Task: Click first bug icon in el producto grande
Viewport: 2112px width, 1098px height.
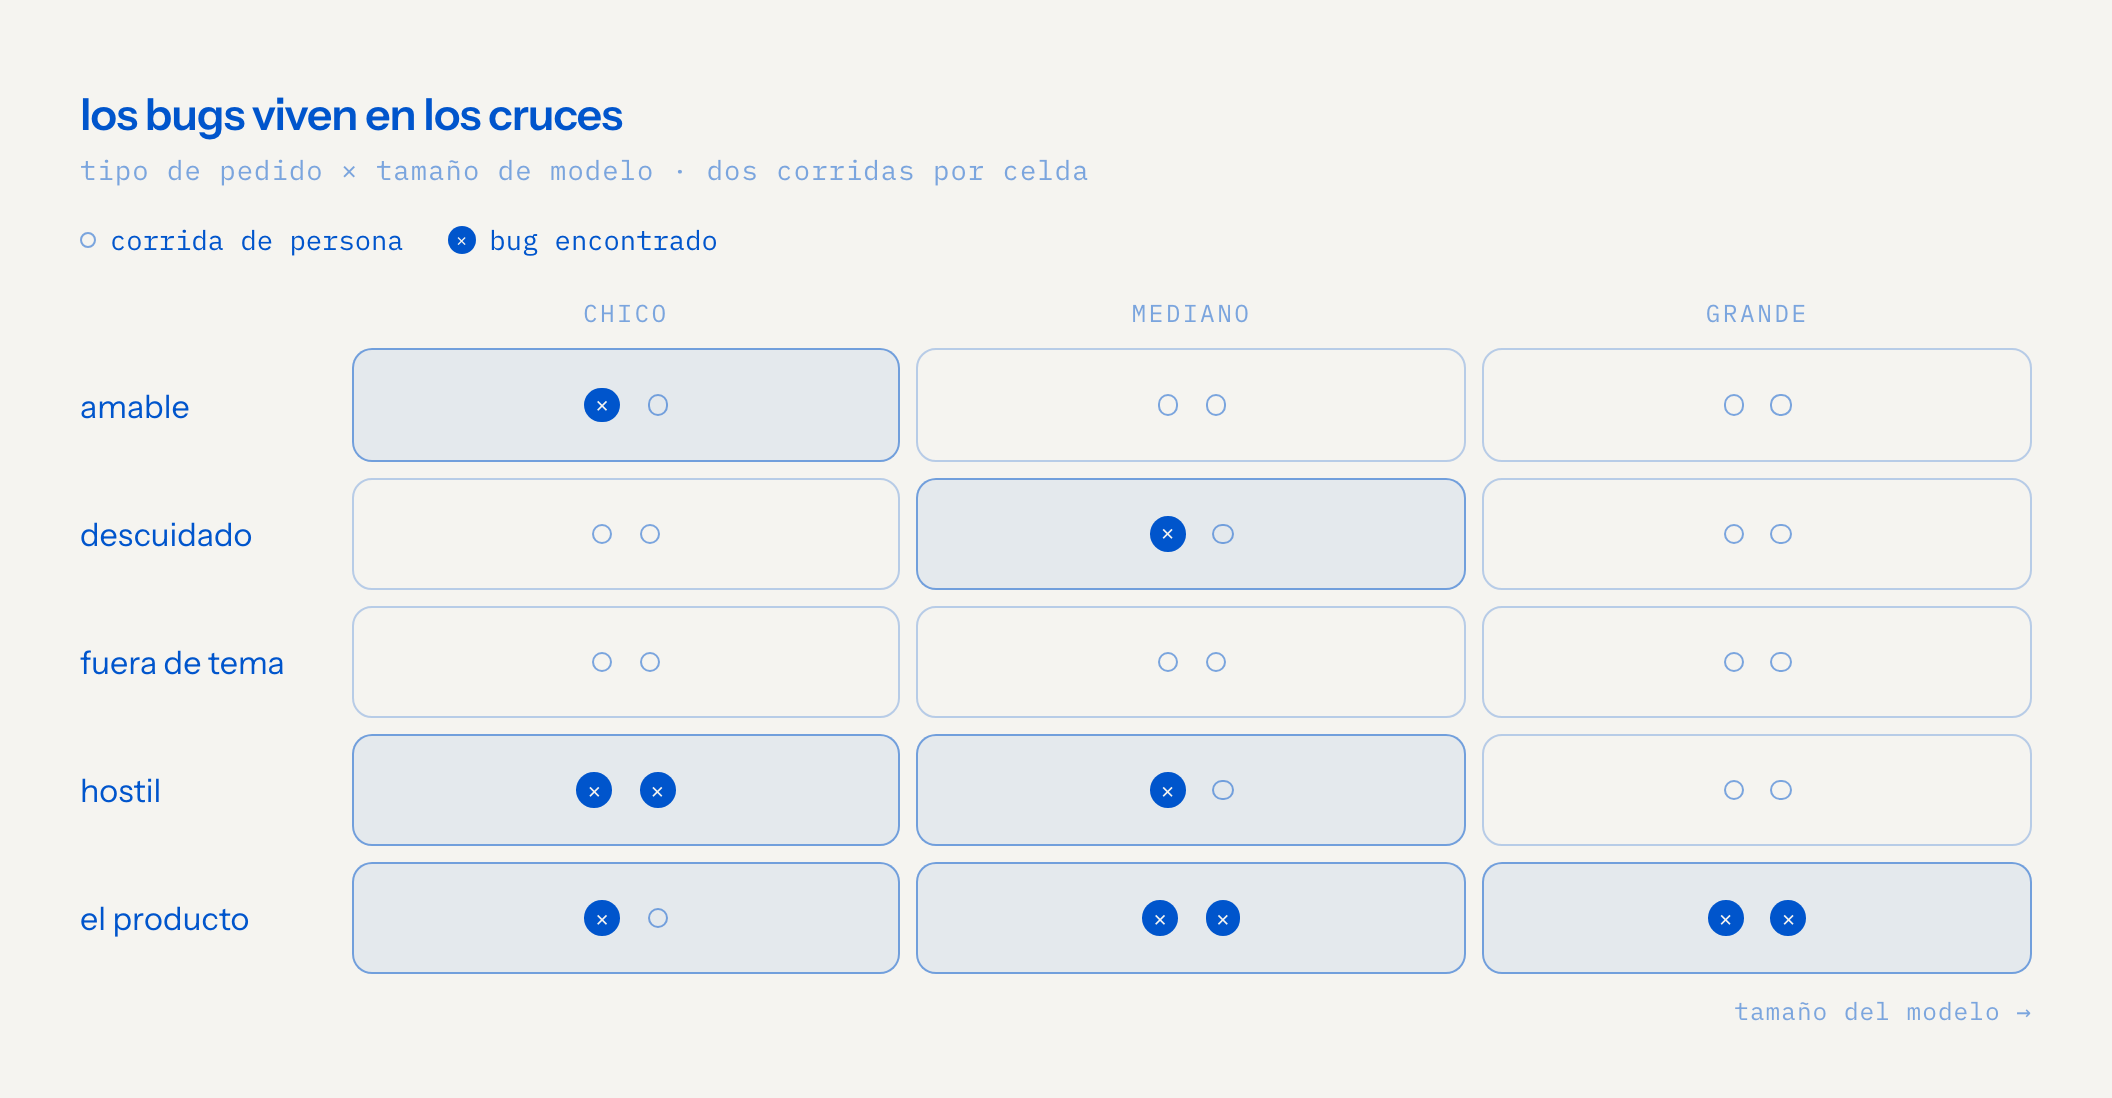Action: (x=1726, y=918)
